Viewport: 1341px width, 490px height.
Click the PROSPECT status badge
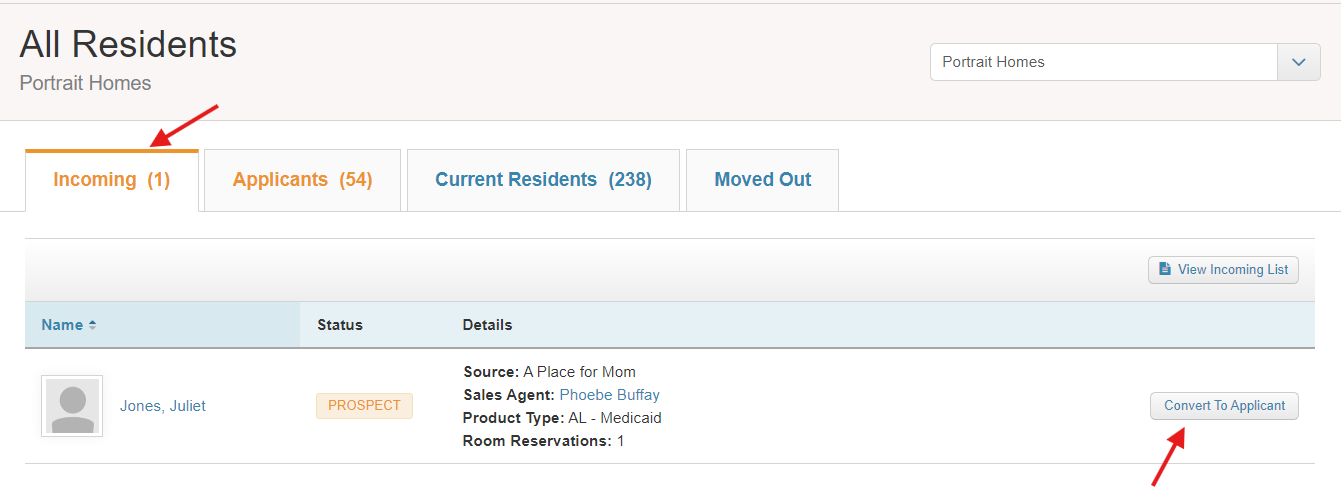[x=364, y=406]
